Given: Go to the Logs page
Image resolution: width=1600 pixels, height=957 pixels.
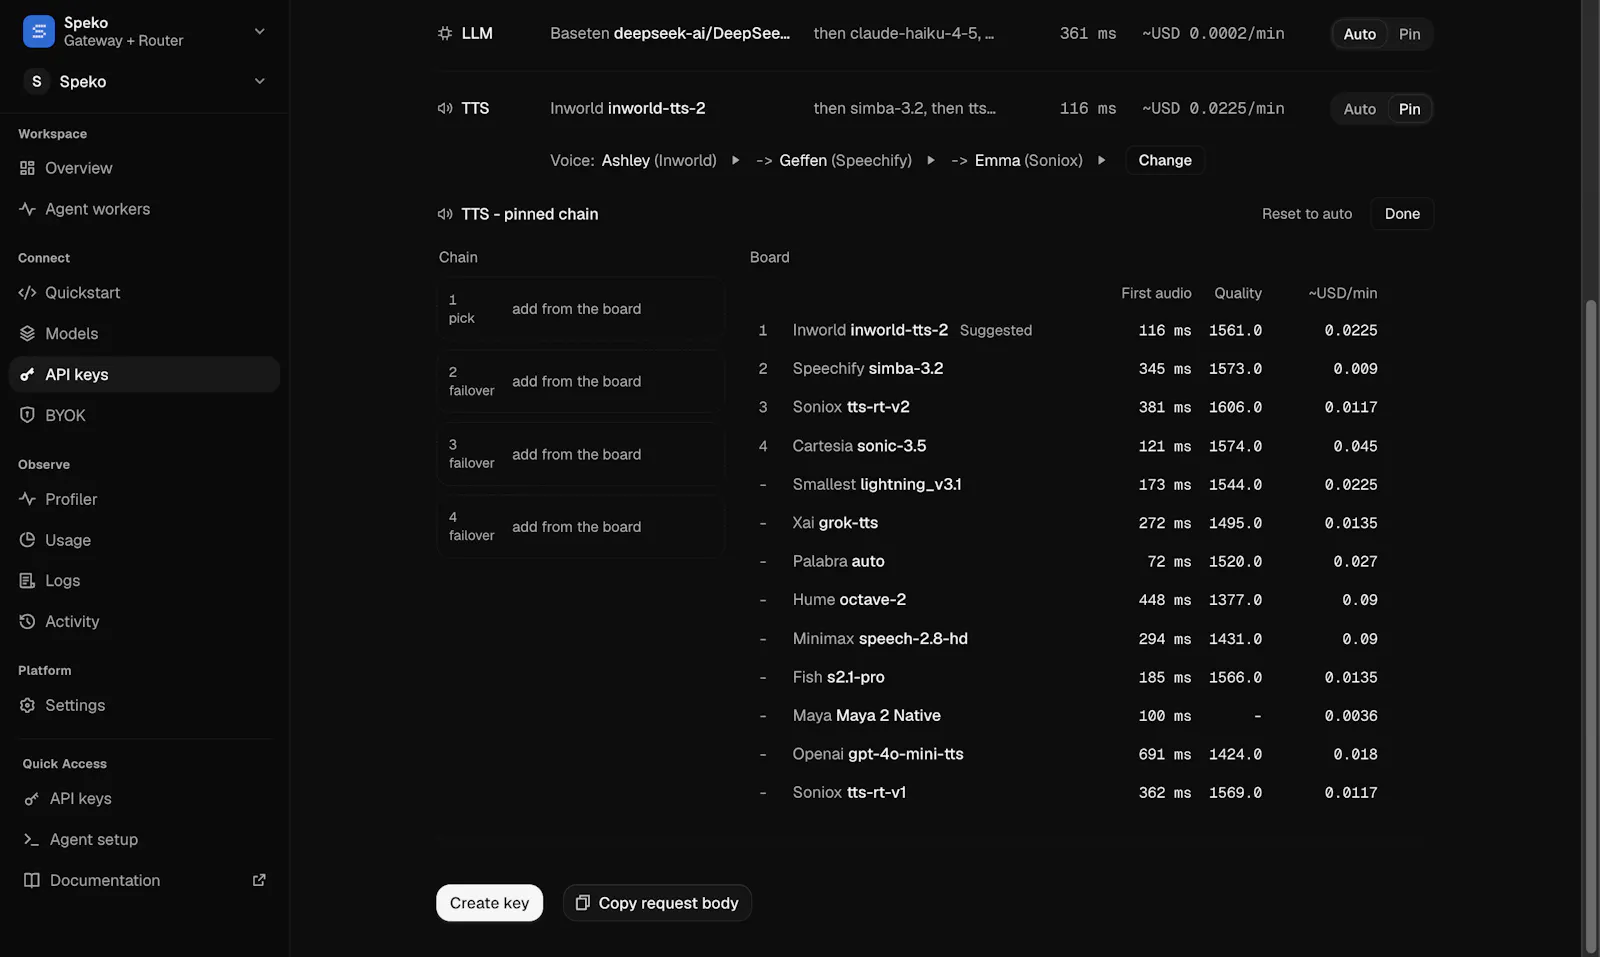Looking at the screenshot, I should (144, 581).
